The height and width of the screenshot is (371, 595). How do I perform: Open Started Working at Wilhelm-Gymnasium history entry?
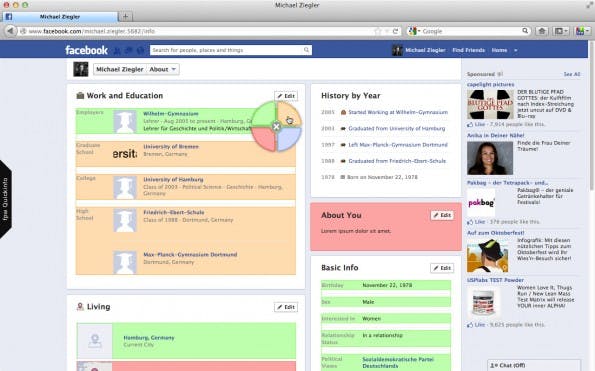coord(398,112)
